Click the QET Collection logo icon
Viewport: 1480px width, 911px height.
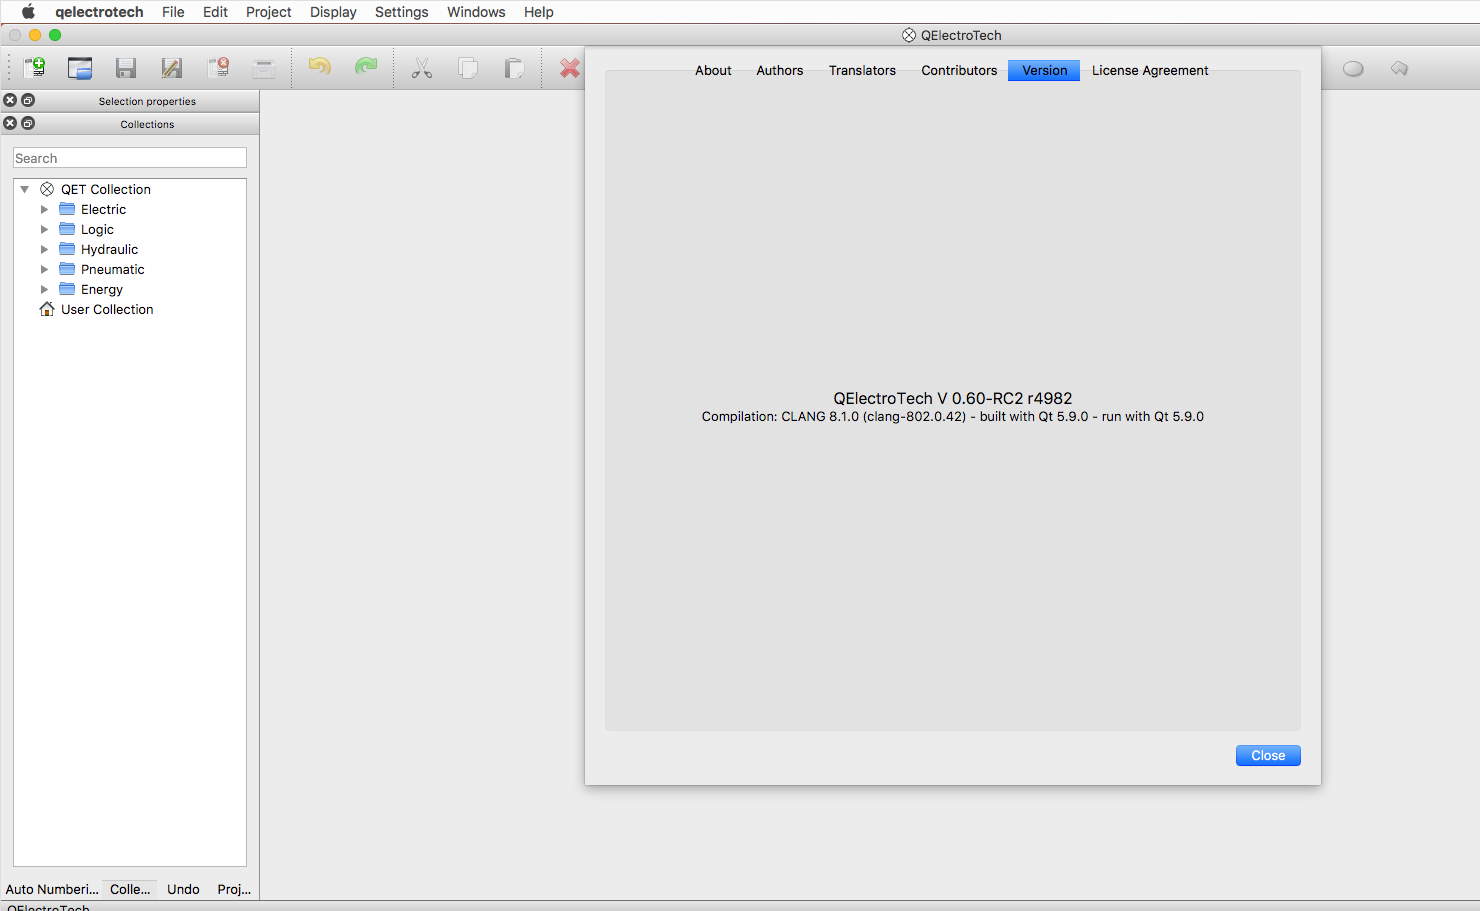coord(47,189)
